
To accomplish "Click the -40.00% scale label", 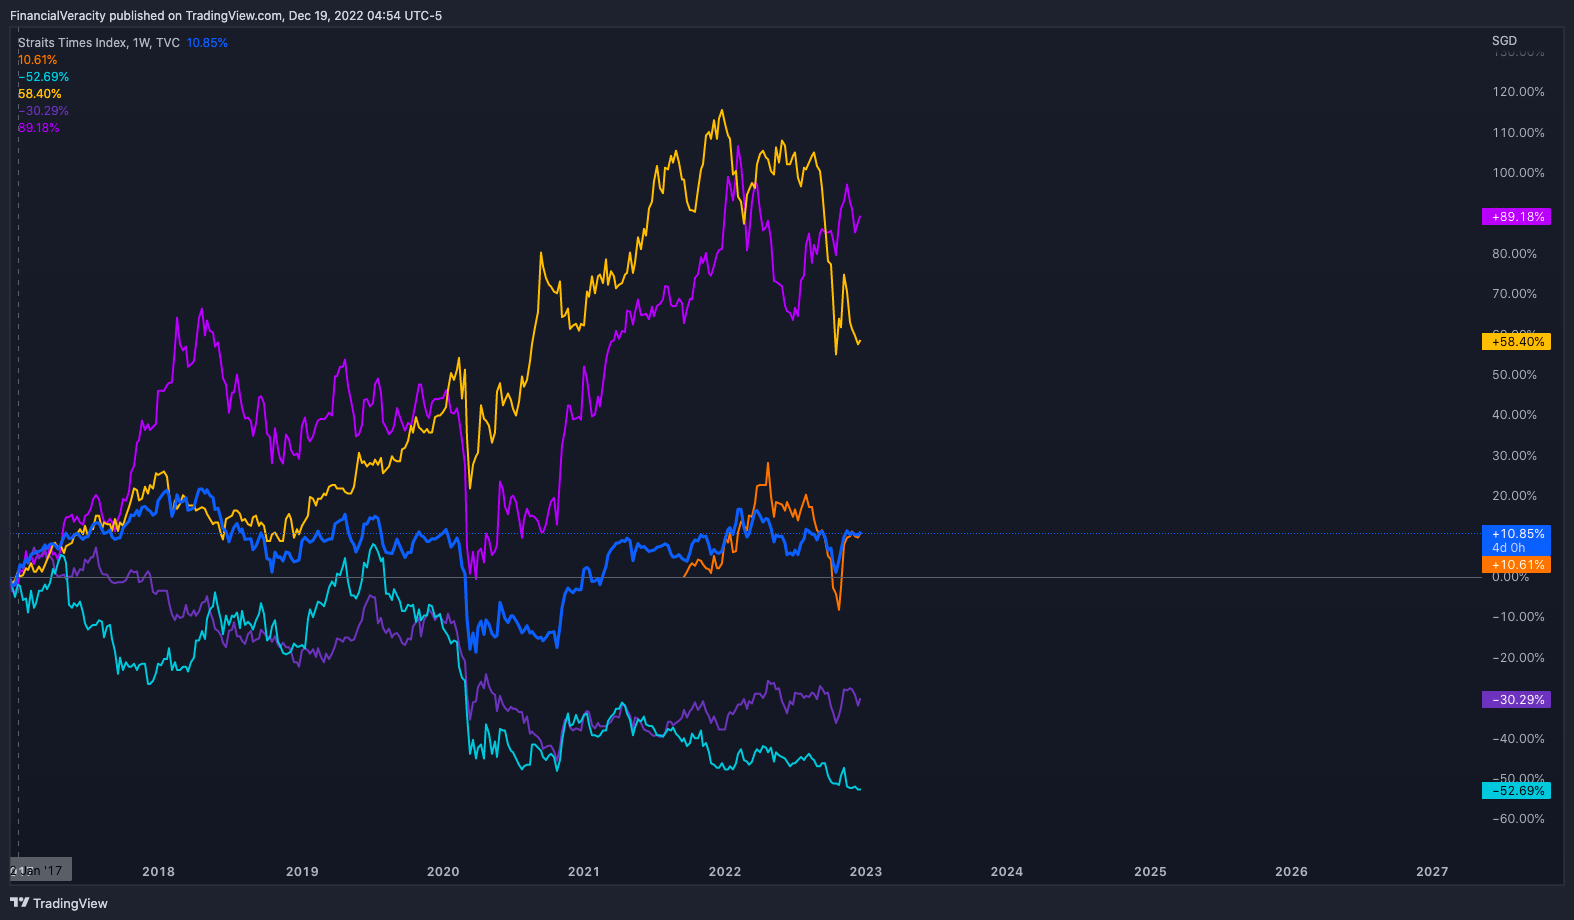I will (1518, 739).
